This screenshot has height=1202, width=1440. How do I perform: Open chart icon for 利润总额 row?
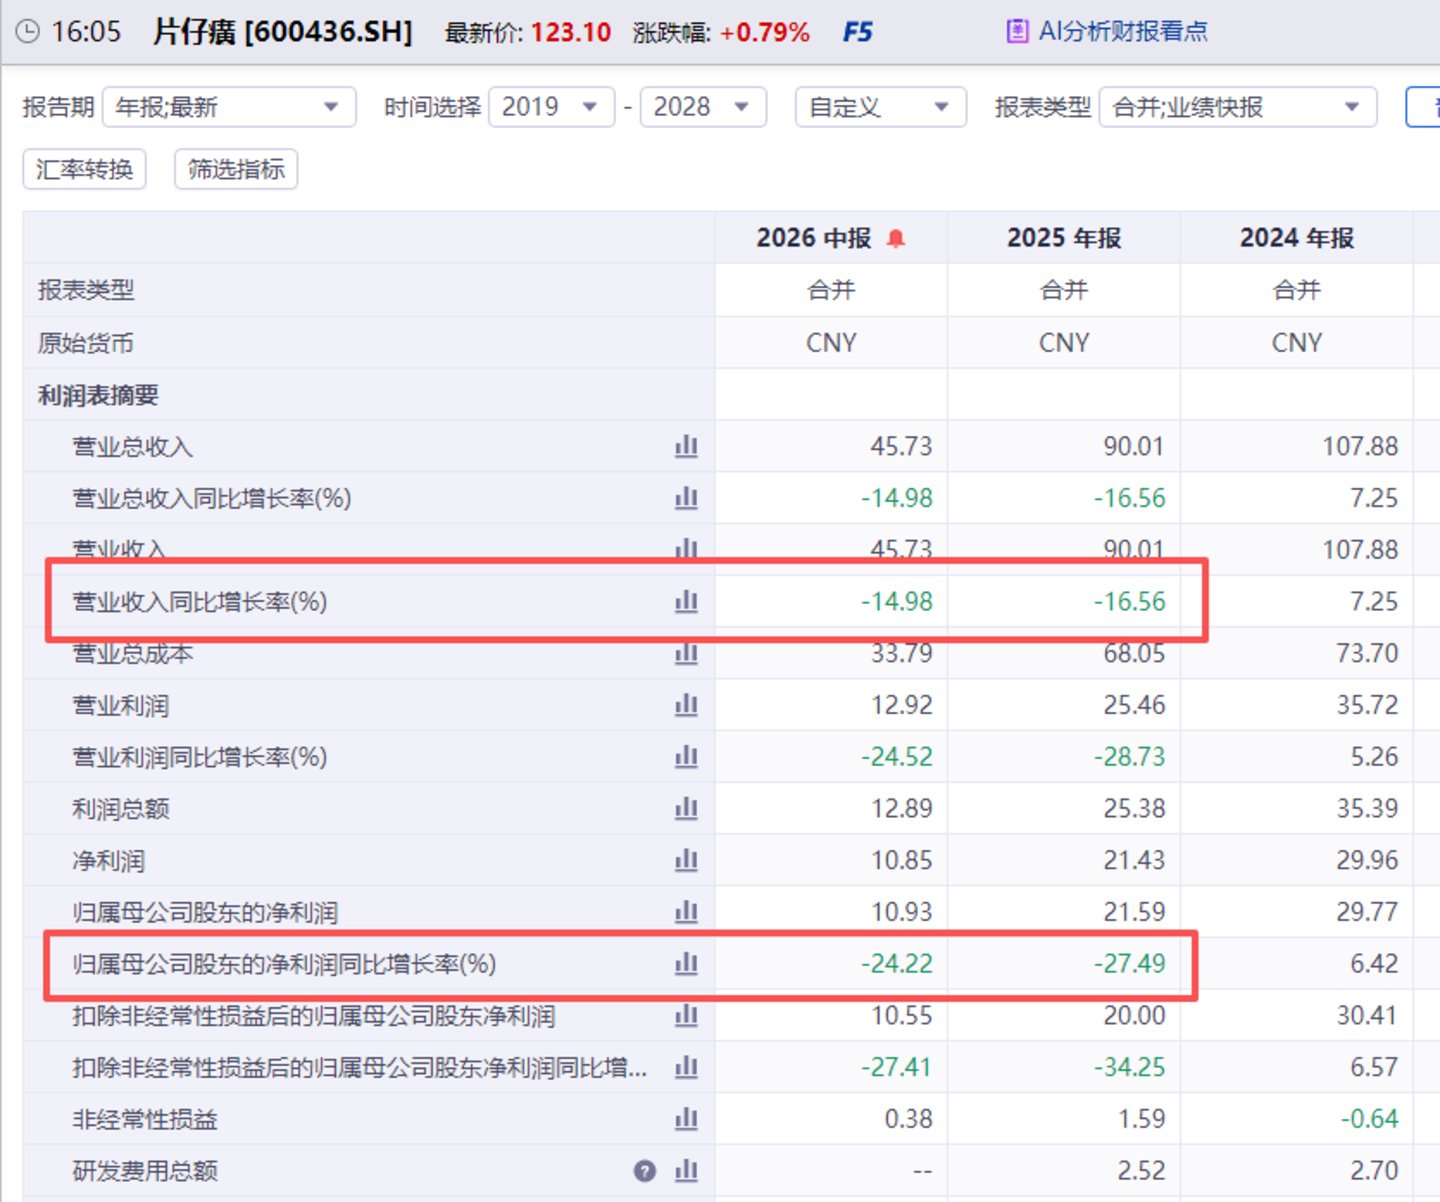pos(686,808)
